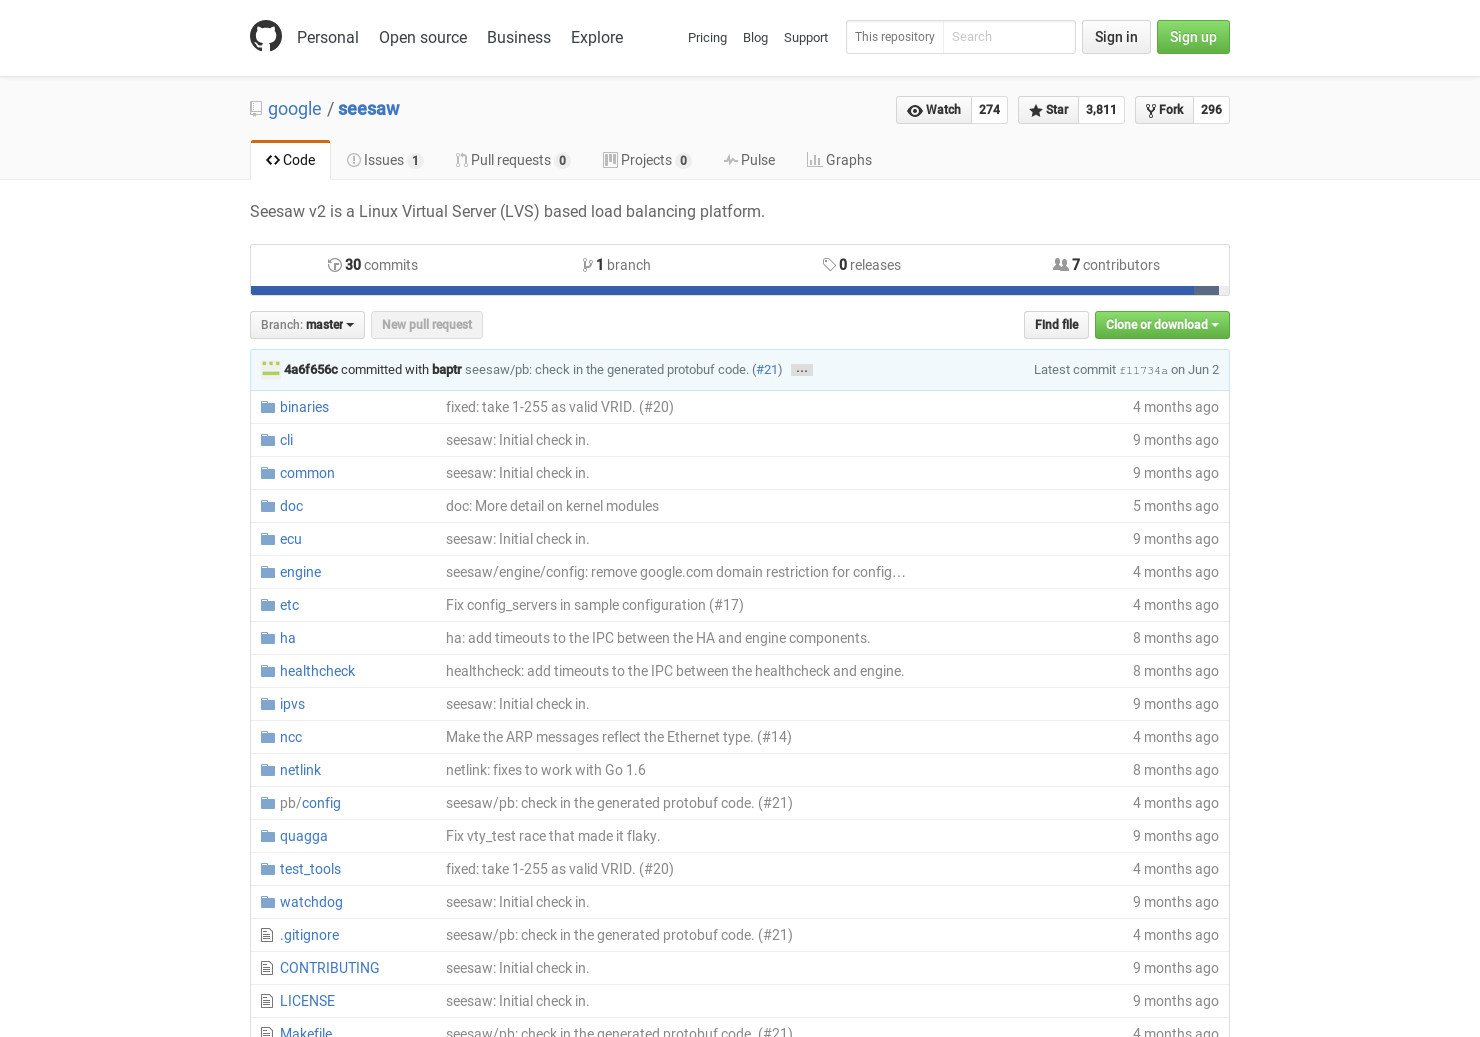Click the folder icon for ecu
Image resolution: width=1480 pixels, height=1037 pixels.
tap(268, 539)
